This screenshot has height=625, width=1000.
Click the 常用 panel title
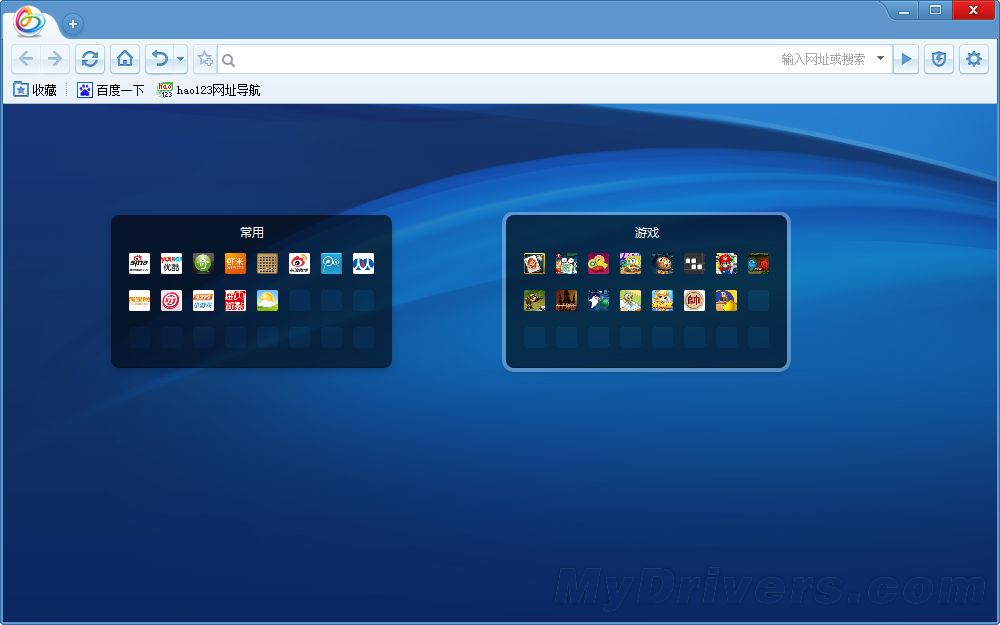pyautogui.click(x=251, y=232)
